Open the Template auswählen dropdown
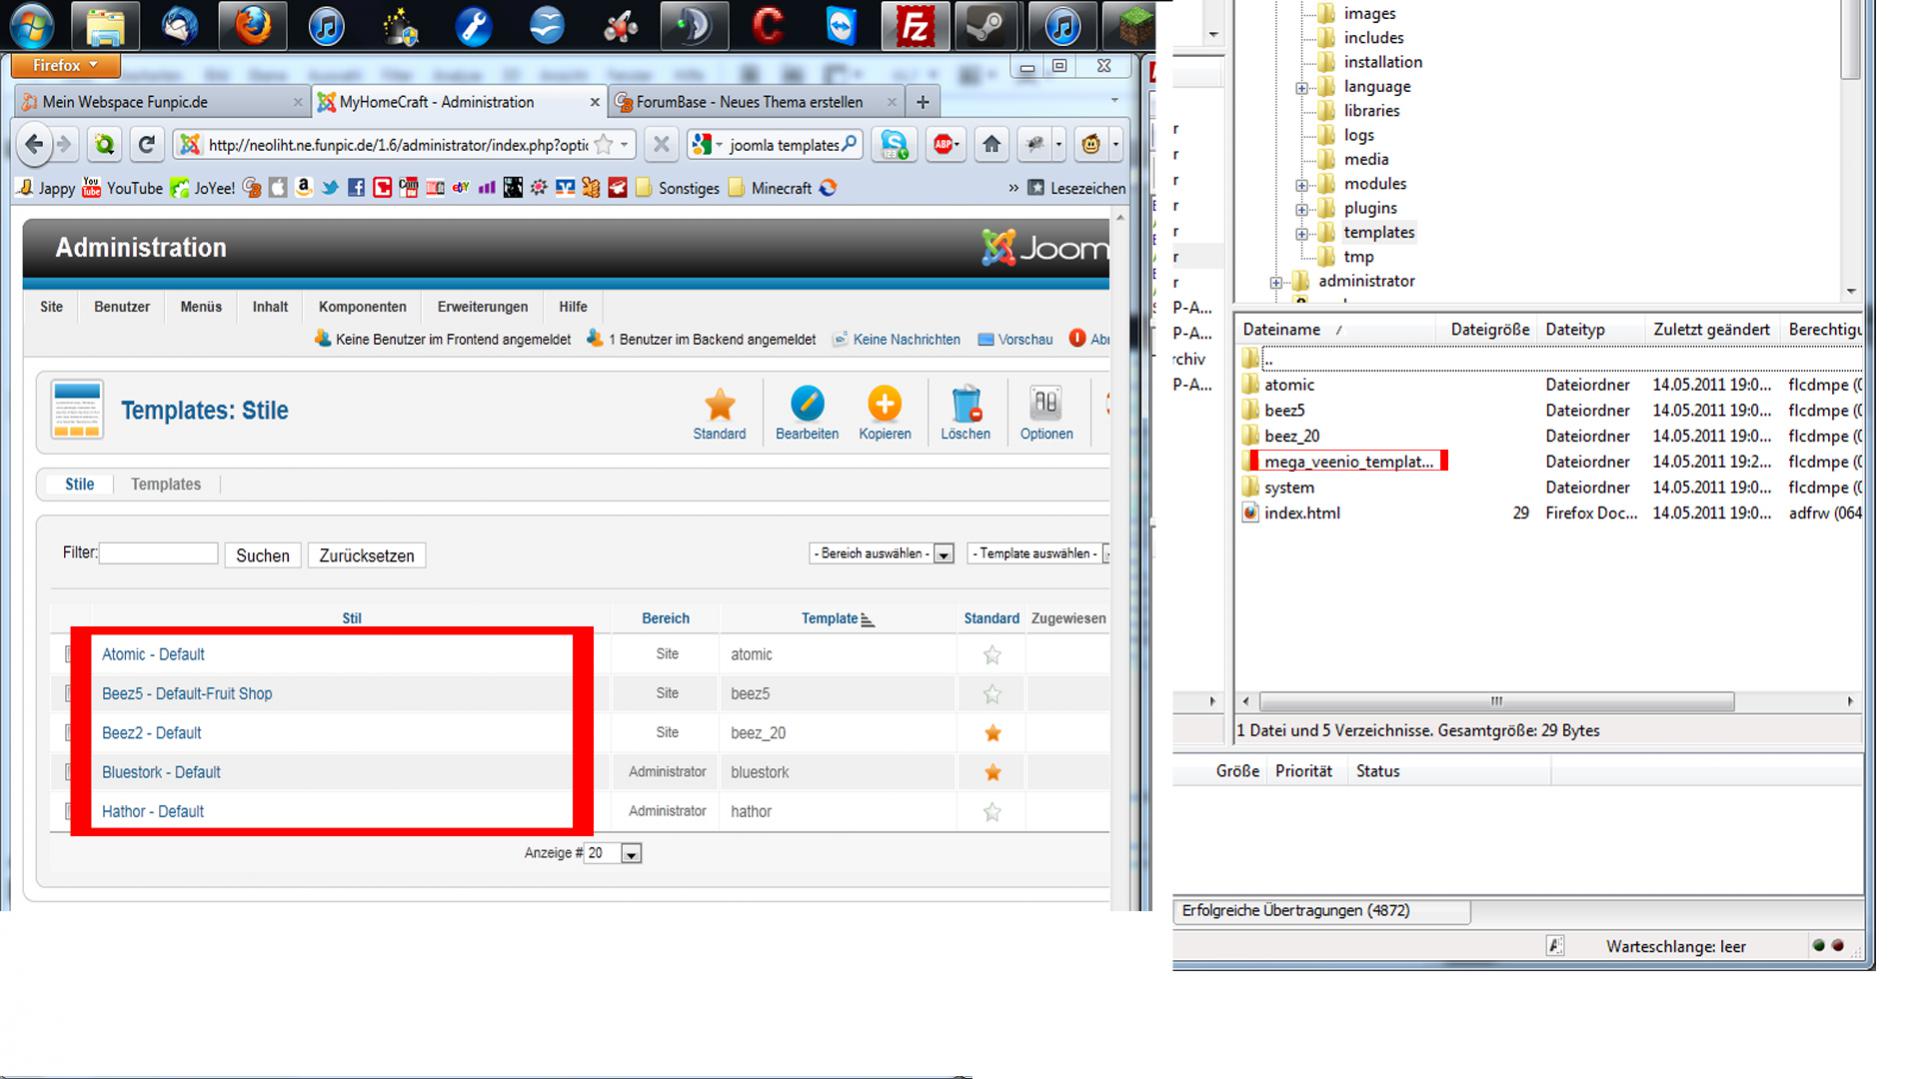 (1039, 554)
